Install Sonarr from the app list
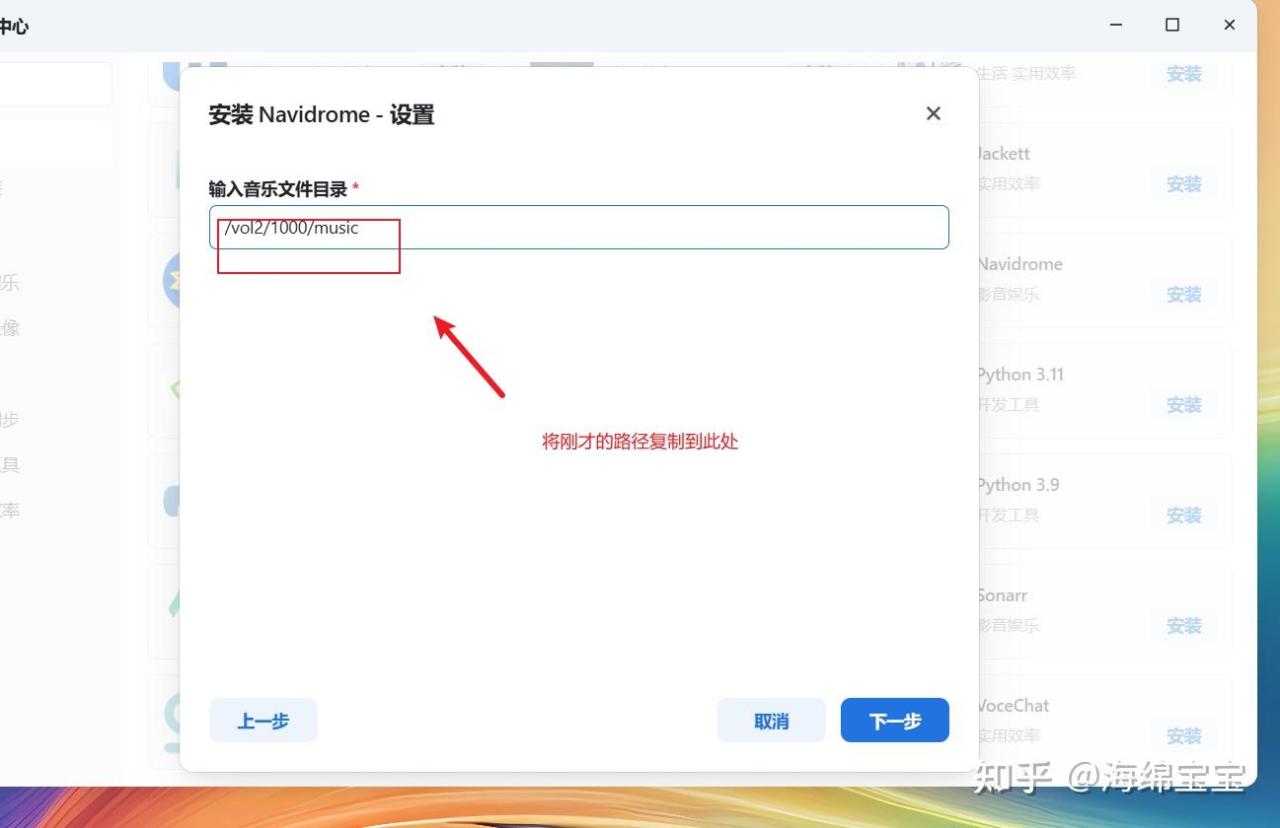This screenshot has height=828, width=1280. 1184,625
